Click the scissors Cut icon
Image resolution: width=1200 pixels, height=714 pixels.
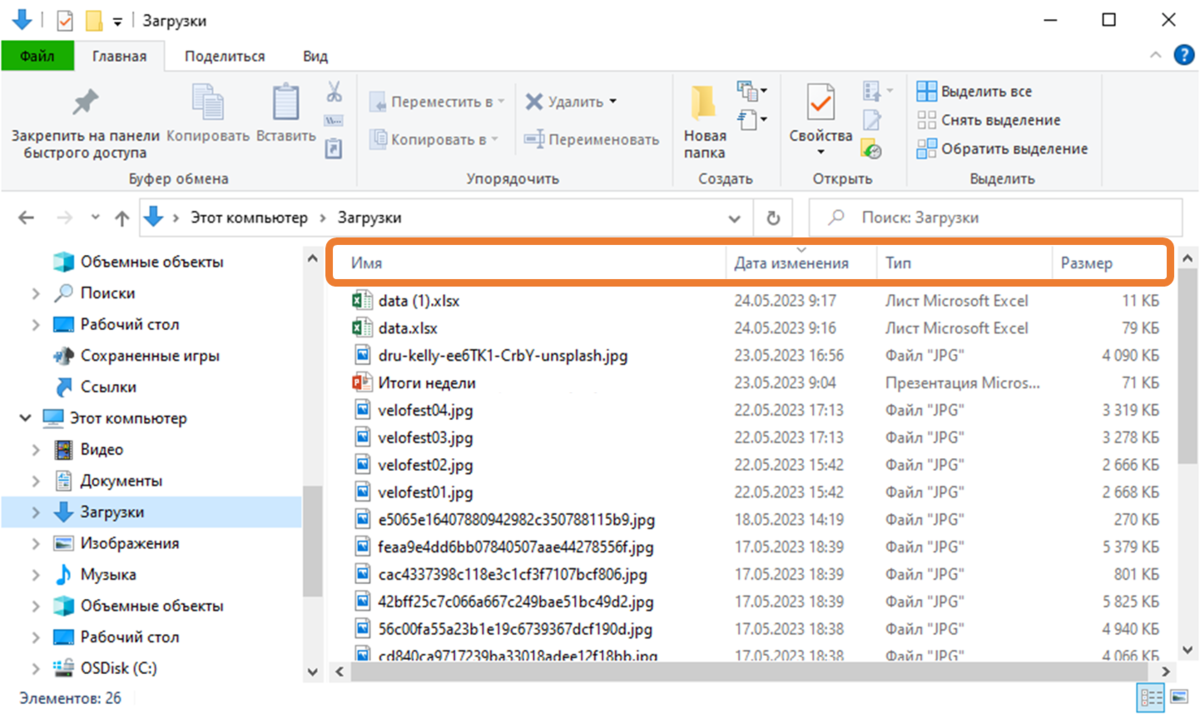point(334,93)
